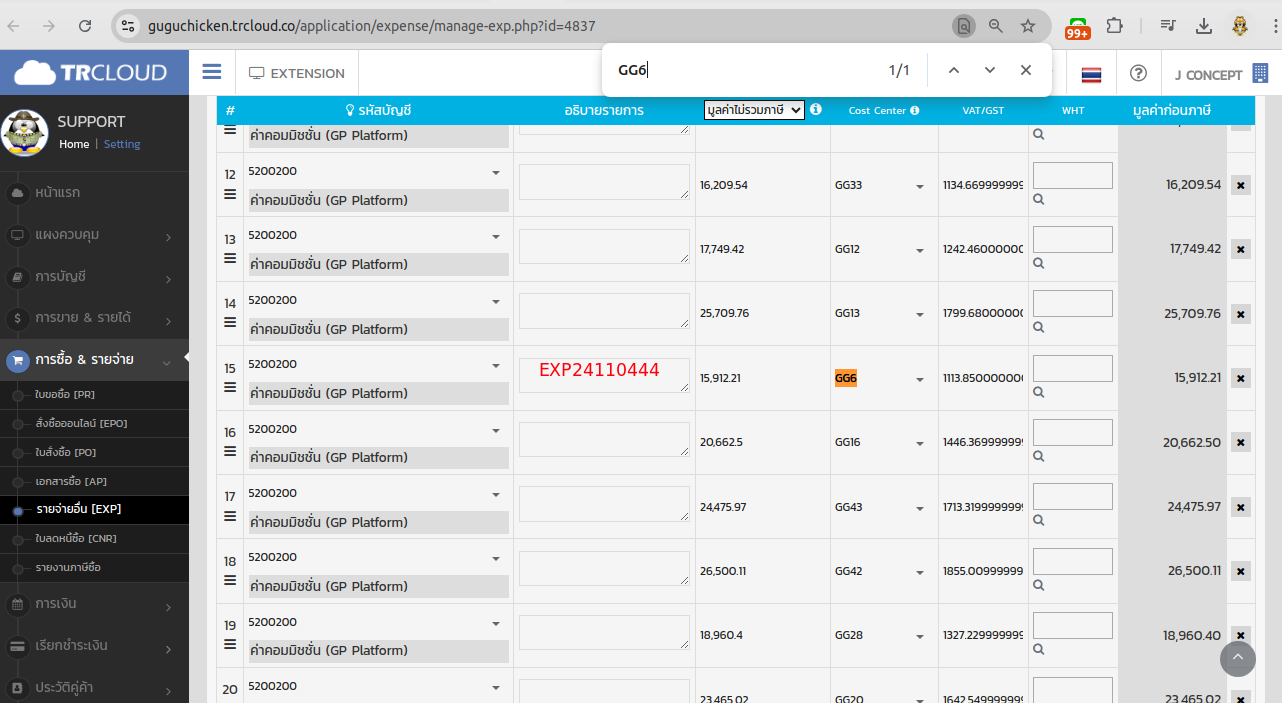Viewport: 1282px width, 703px height.
Task: Click the browser zoom magnifier icon
Action: [995, 26]
